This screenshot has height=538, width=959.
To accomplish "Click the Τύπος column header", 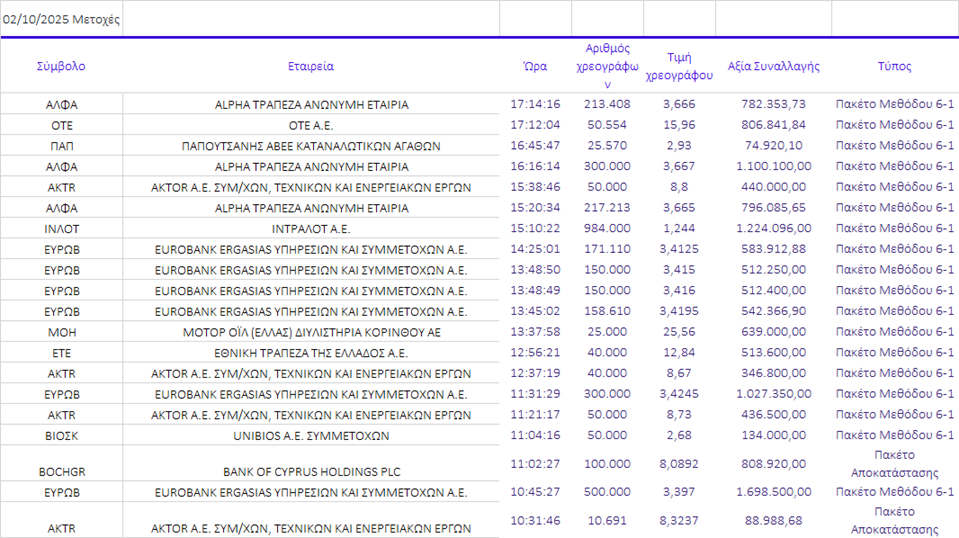I will point(895,66).
